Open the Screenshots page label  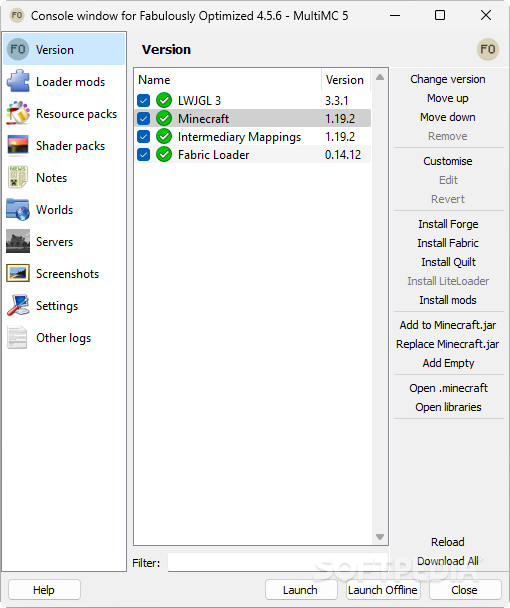click(x=67, y=274)
